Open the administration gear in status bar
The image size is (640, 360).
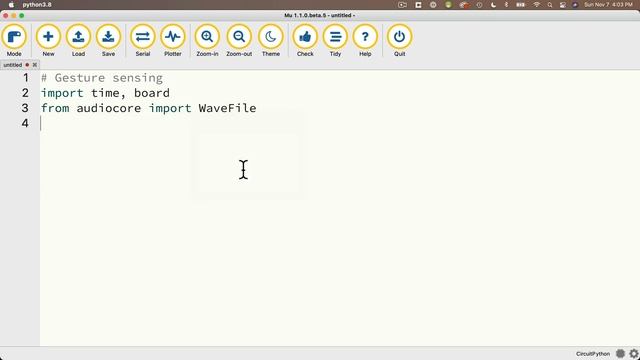tap(634, 353)
